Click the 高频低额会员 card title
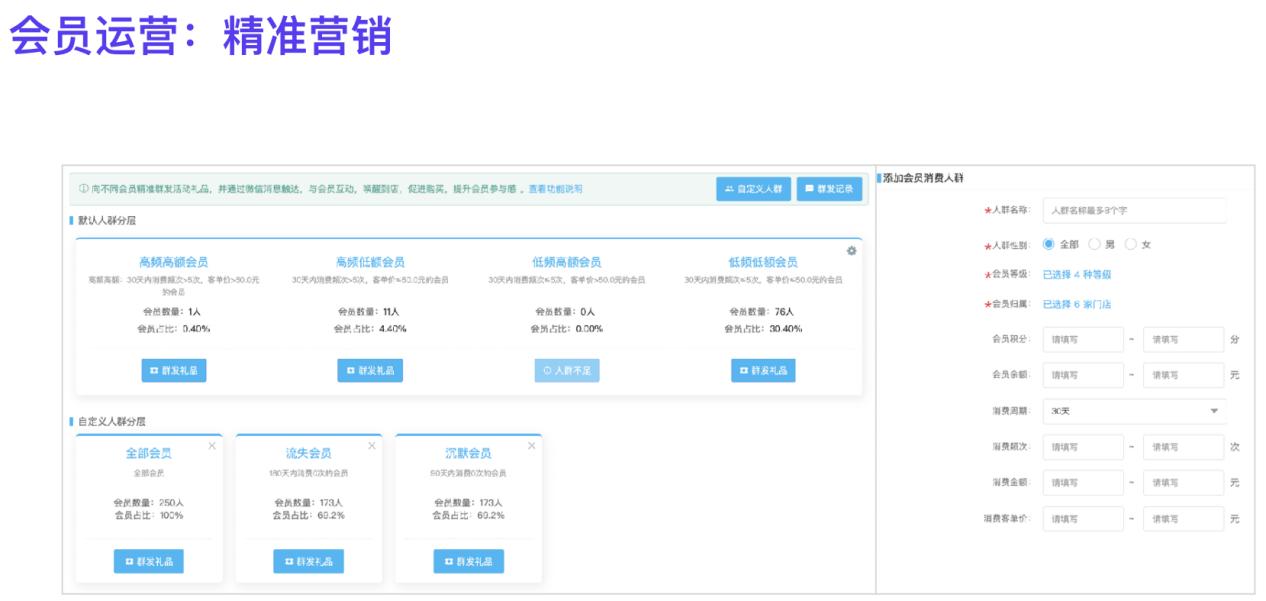 [370, 262]
